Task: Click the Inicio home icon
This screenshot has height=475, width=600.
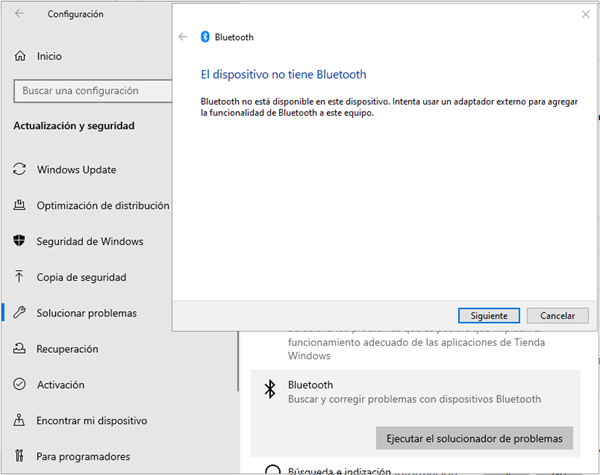Action: click(20, 56)
